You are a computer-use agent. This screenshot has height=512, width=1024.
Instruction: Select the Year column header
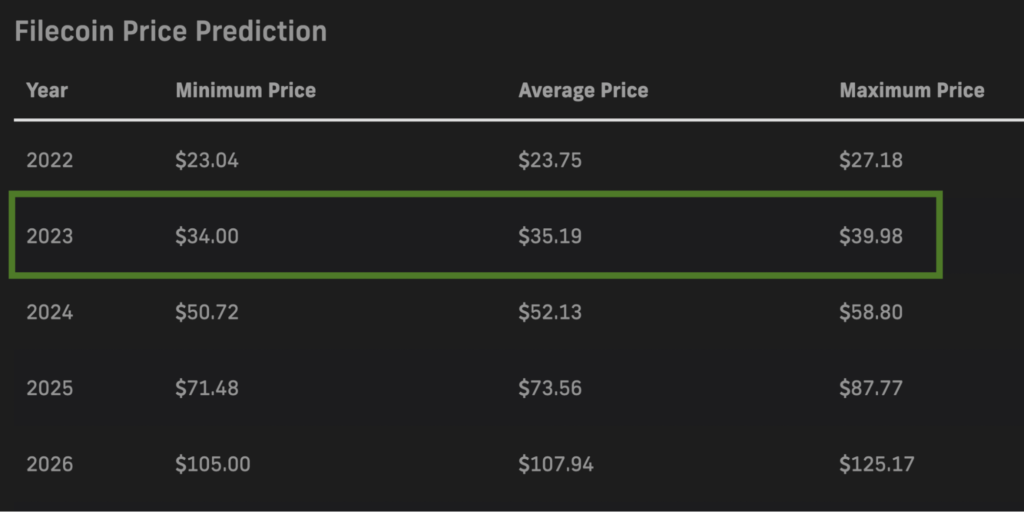pos(47,90)
